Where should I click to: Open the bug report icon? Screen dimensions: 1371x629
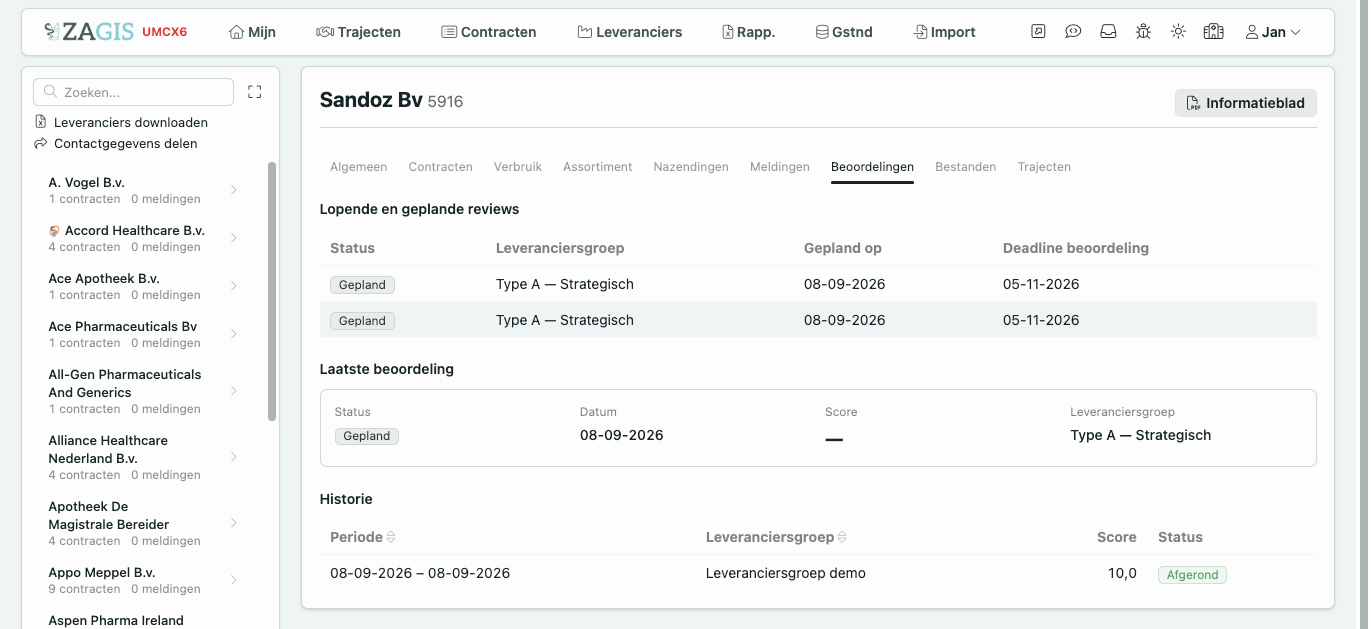point(1143,32)
